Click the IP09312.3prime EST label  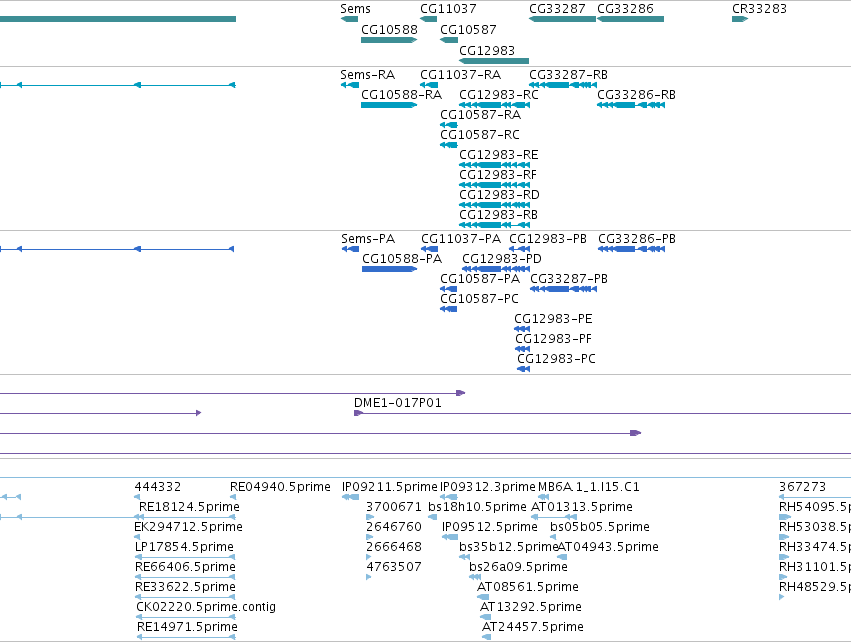click(x=488, y=487)
